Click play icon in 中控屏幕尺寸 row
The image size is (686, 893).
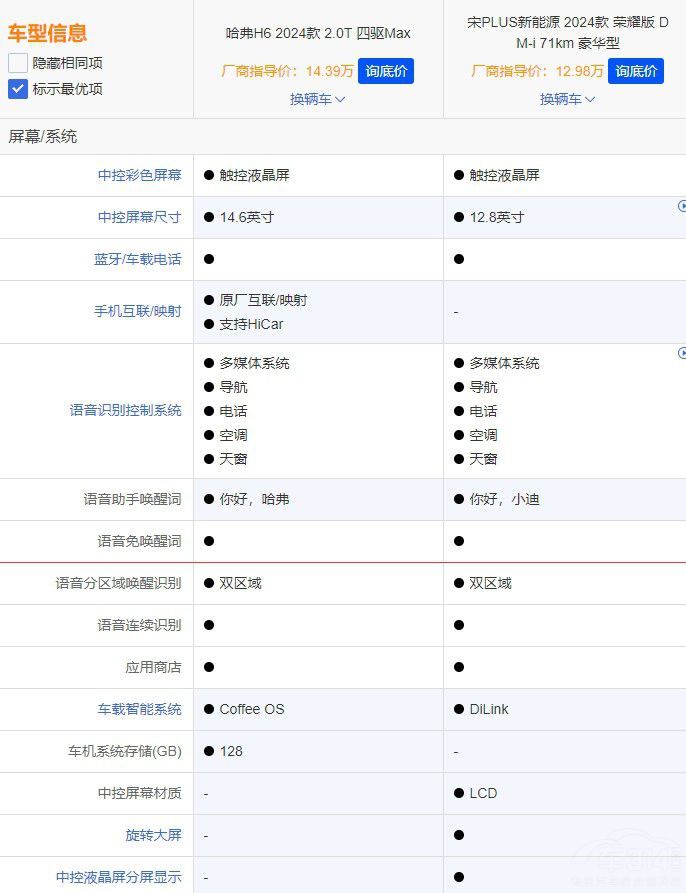(x=682, y=206)
